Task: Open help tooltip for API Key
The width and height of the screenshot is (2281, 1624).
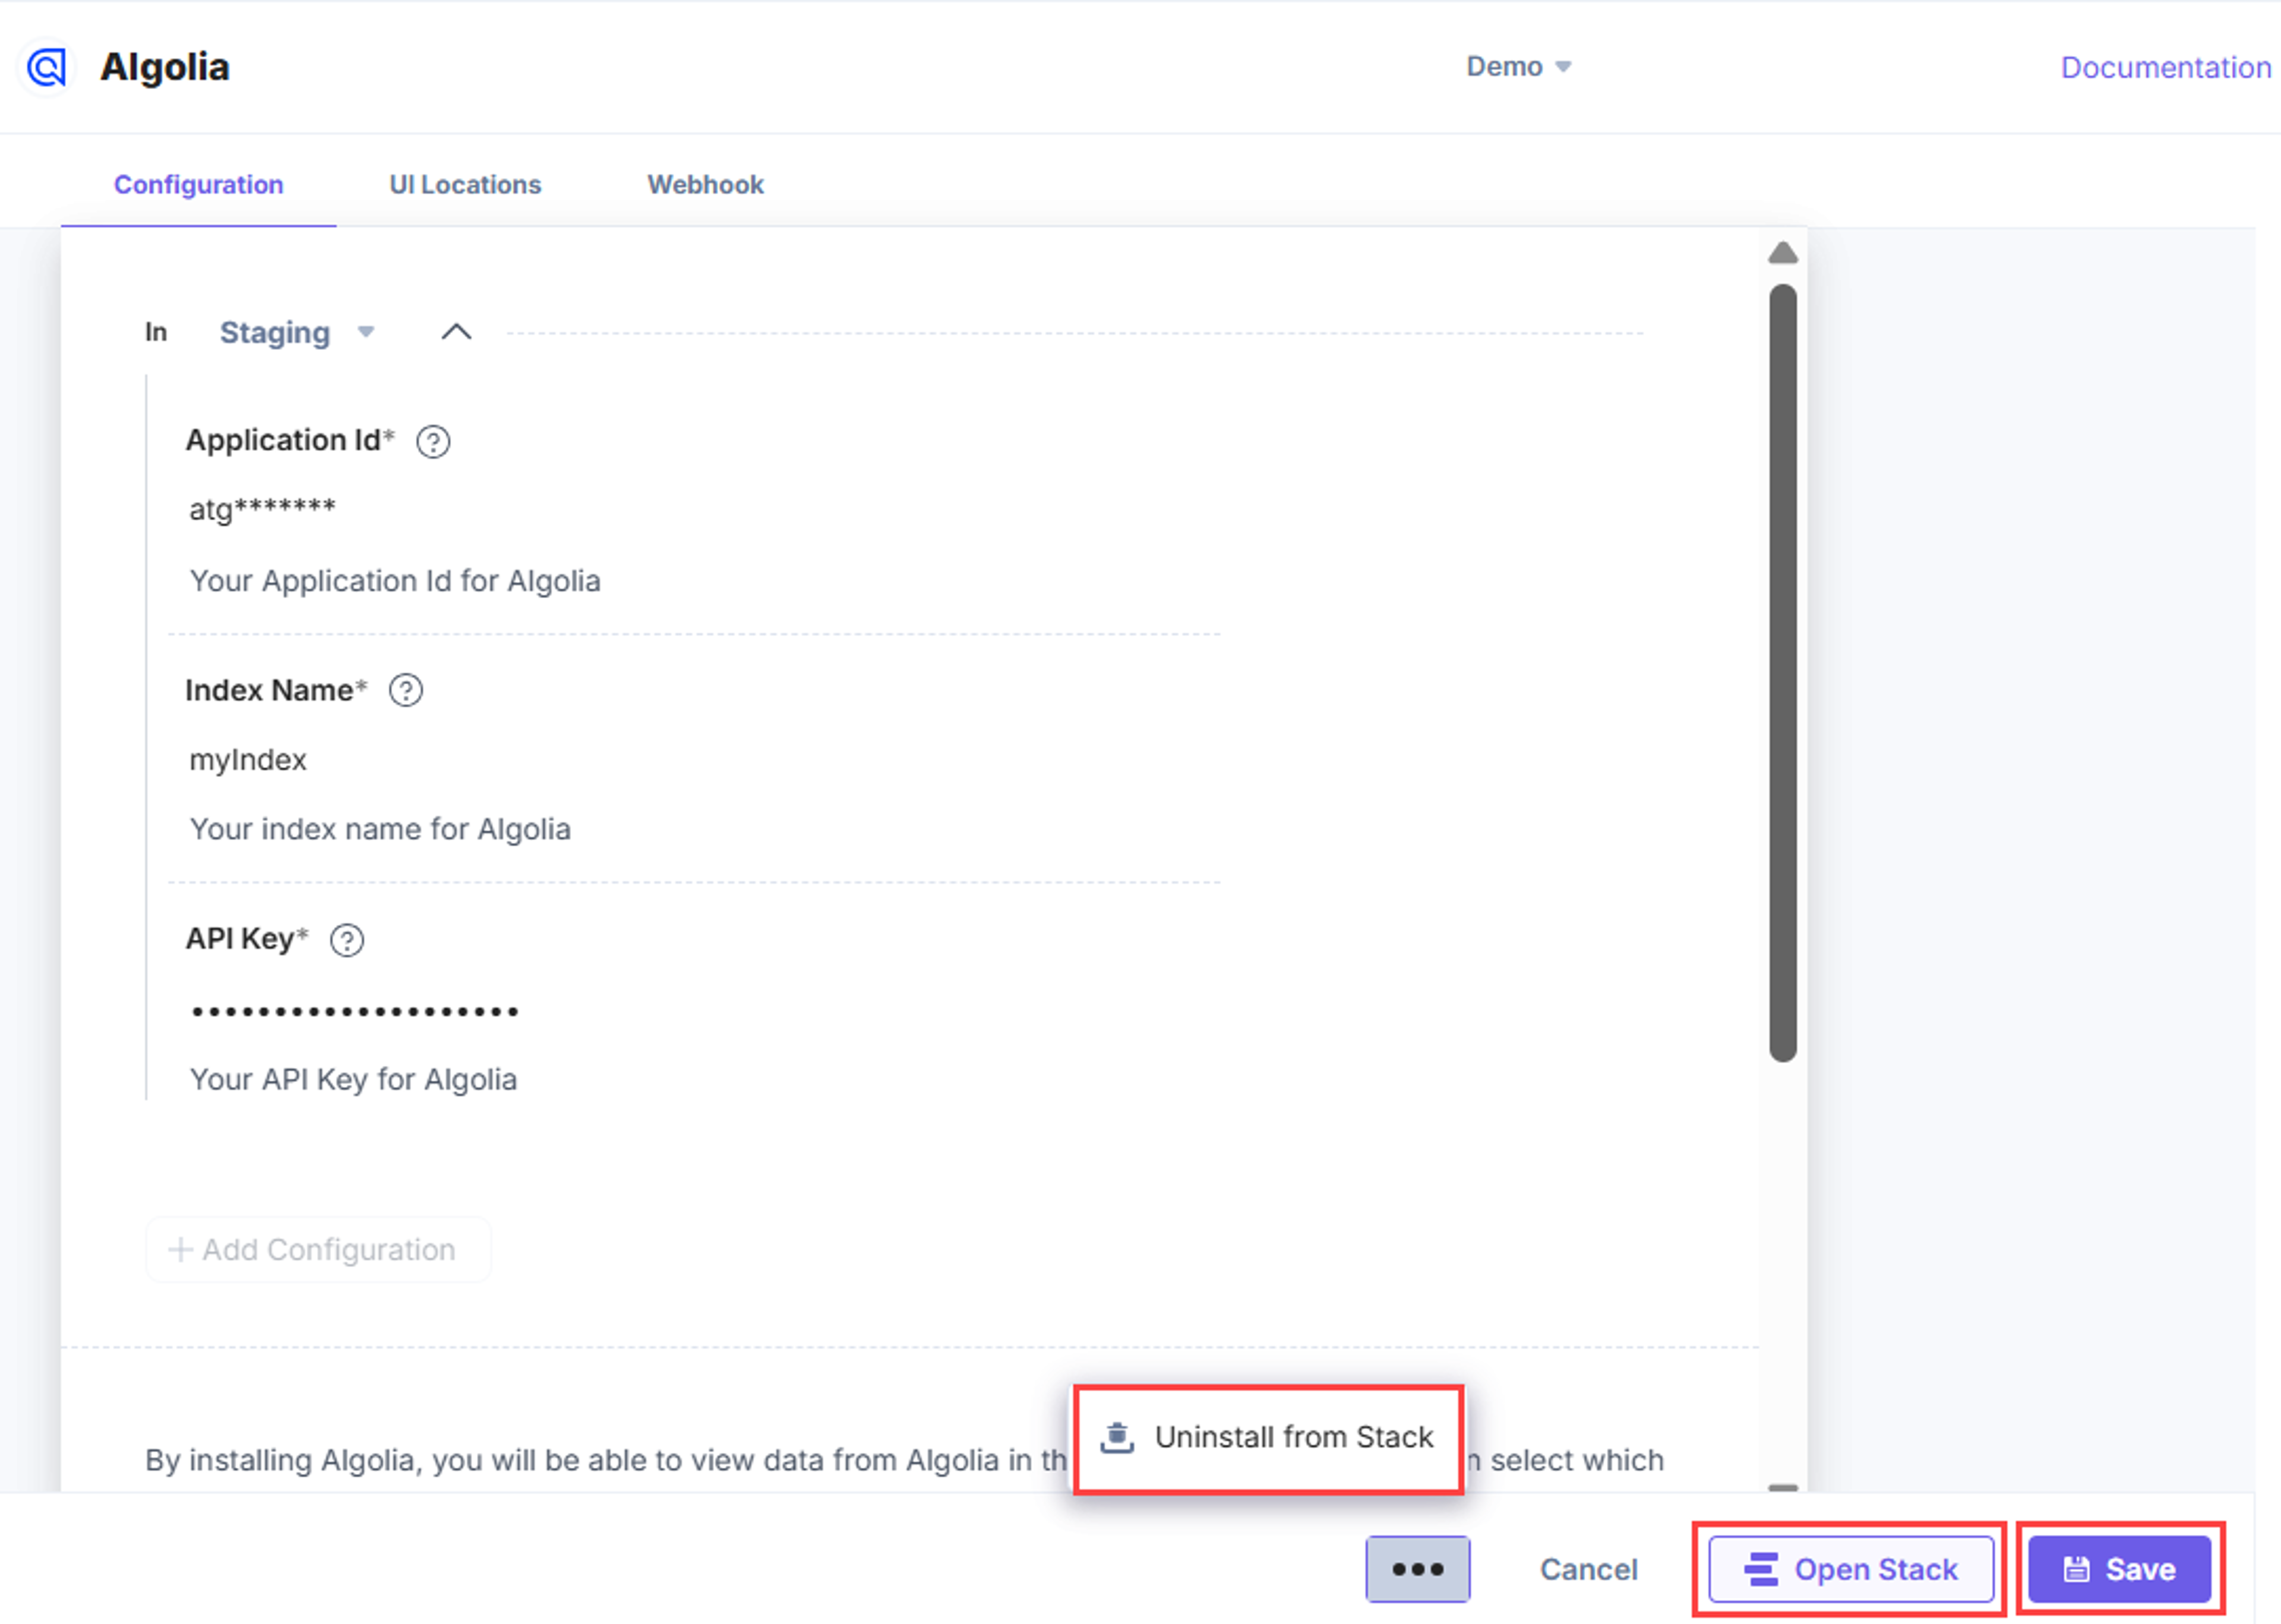Action: [347, 940]
